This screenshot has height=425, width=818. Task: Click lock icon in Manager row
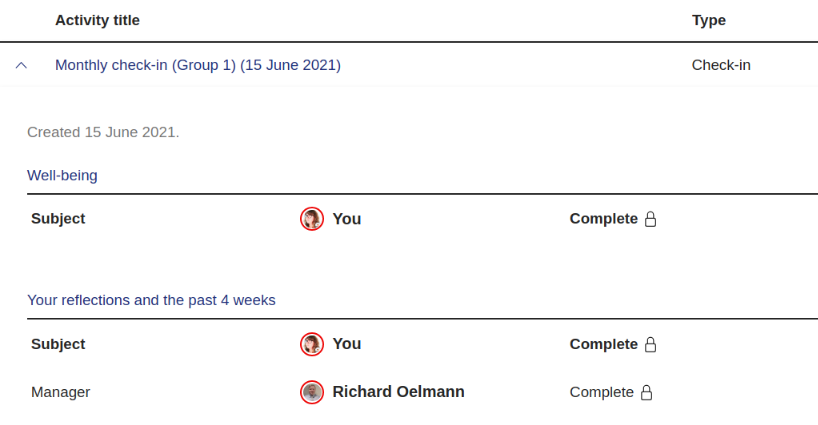click(646, 392)
